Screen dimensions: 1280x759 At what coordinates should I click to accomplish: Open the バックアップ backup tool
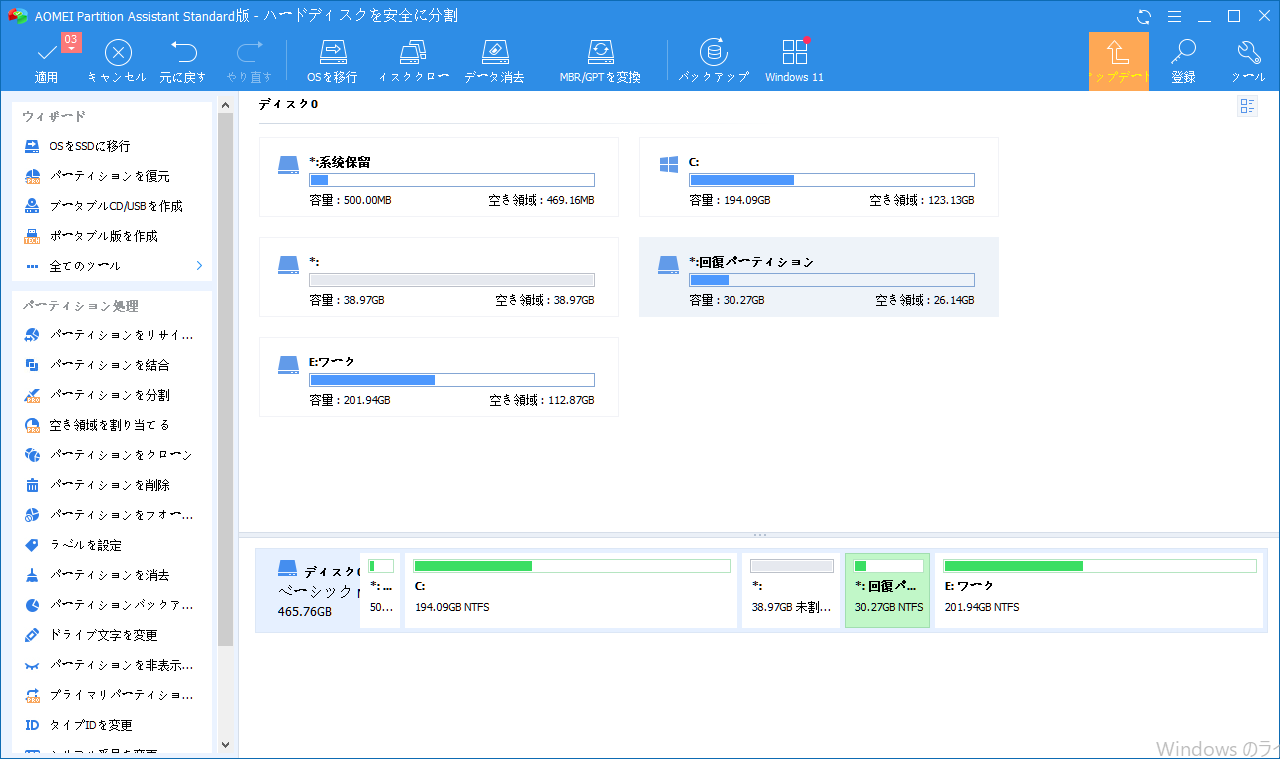[713, 62]
